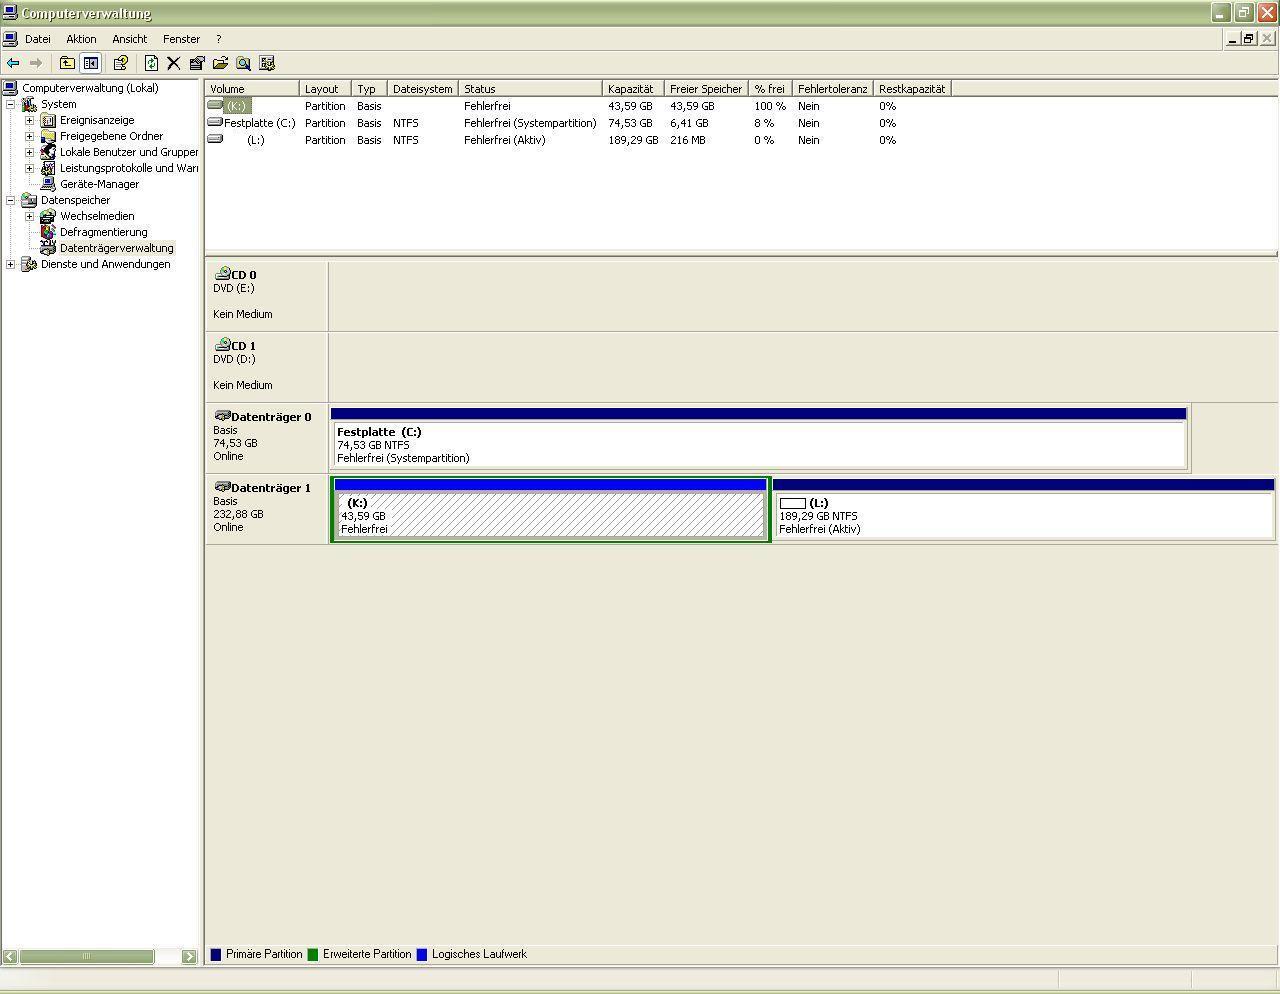Screen dimensions: 1280x994
Task: Sort by Fehlertoleranz column header
Action: (x=832, y=89)
